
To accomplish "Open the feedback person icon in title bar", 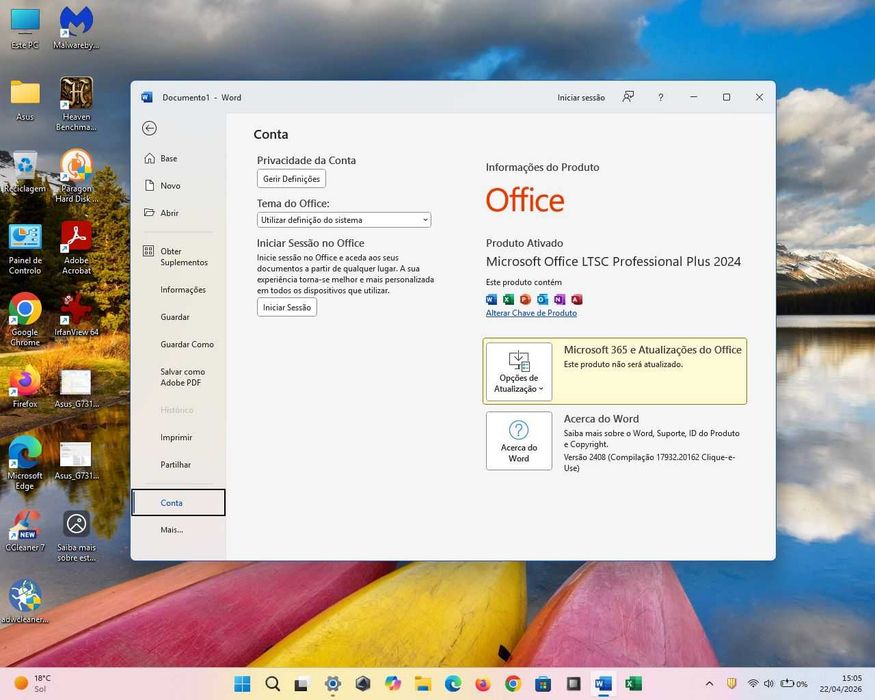I will pos(628,97).
